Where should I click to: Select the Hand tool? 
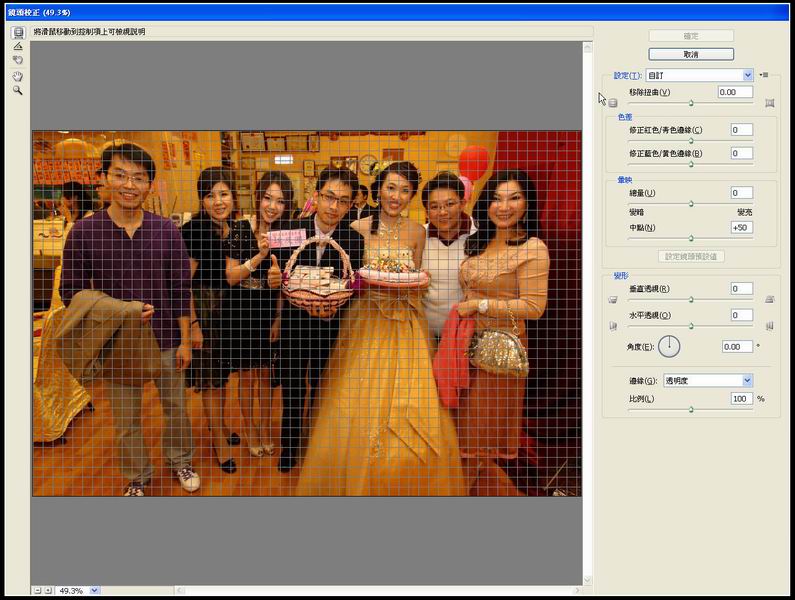click(x=18, y=77)
